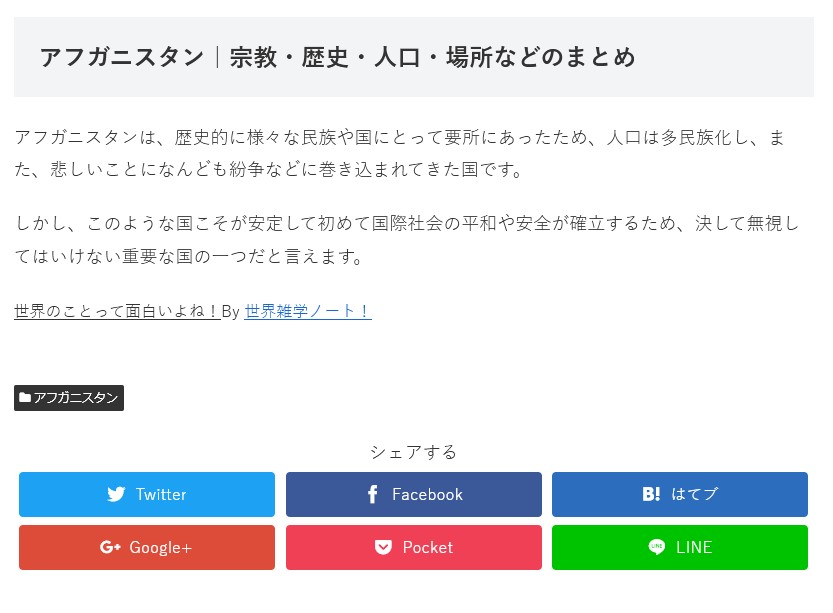Screen dimensions: 833x613
Task: Click the Twitter bird icon
Action: (116, 494)
